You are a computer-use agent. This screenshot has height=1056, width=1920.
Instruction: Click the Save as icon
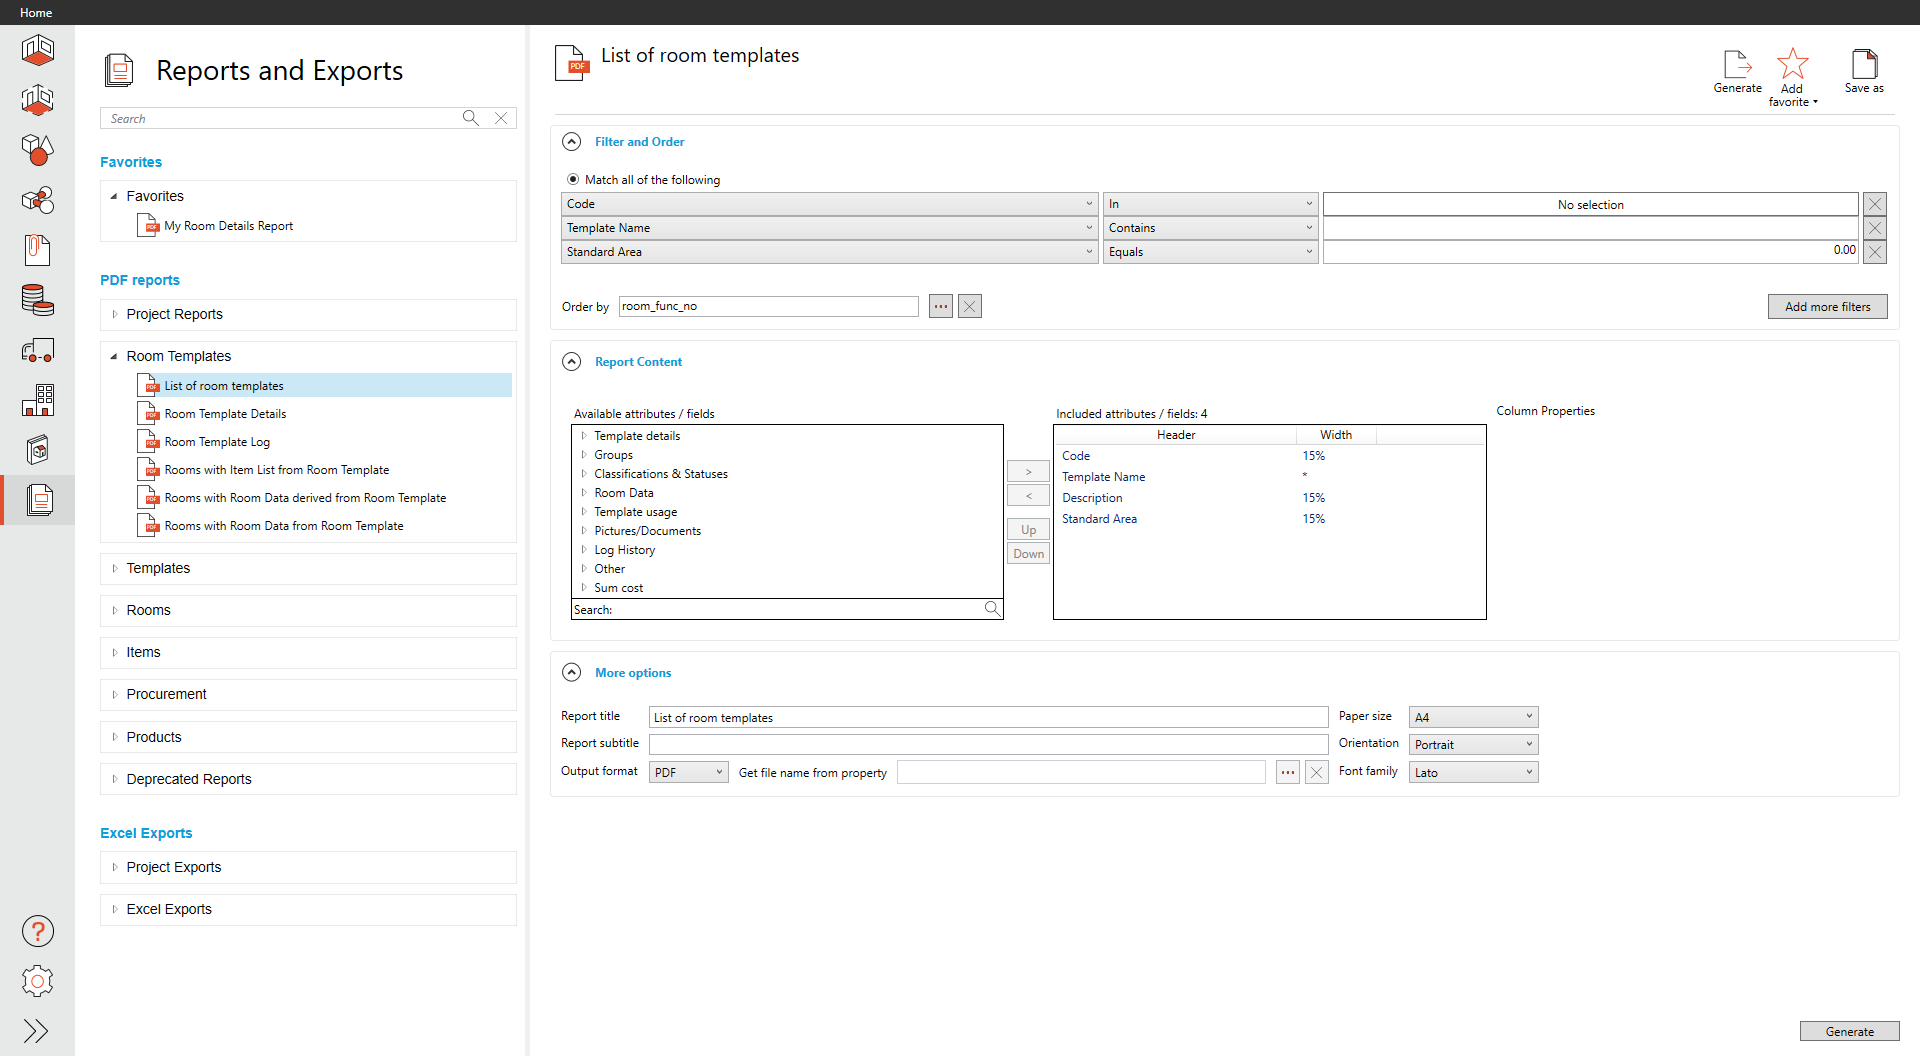coord(1864,65)
